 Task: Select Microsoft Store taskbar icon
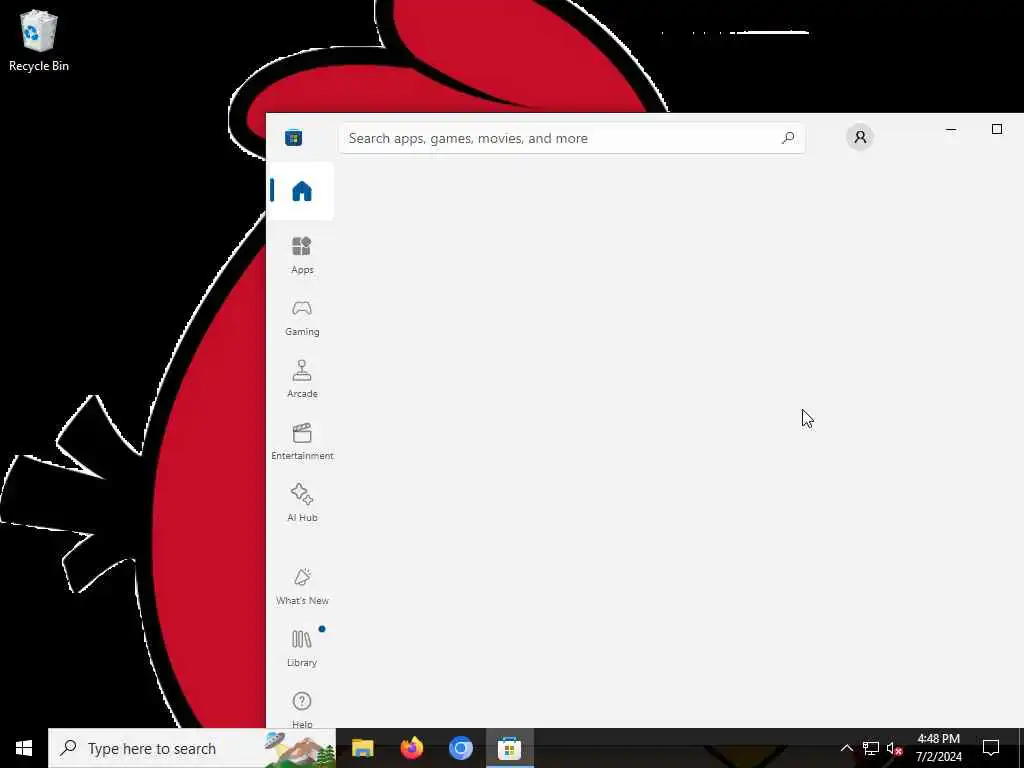click(509, 748)
